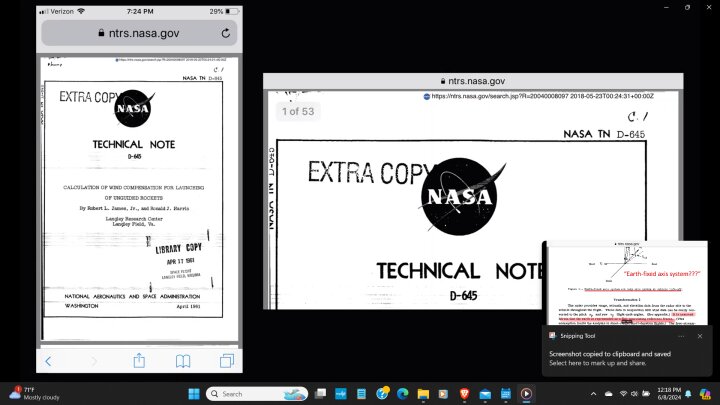The image size is (720, 405).
Task: Open the orange play-button media taskbar app
Action: 443,394
